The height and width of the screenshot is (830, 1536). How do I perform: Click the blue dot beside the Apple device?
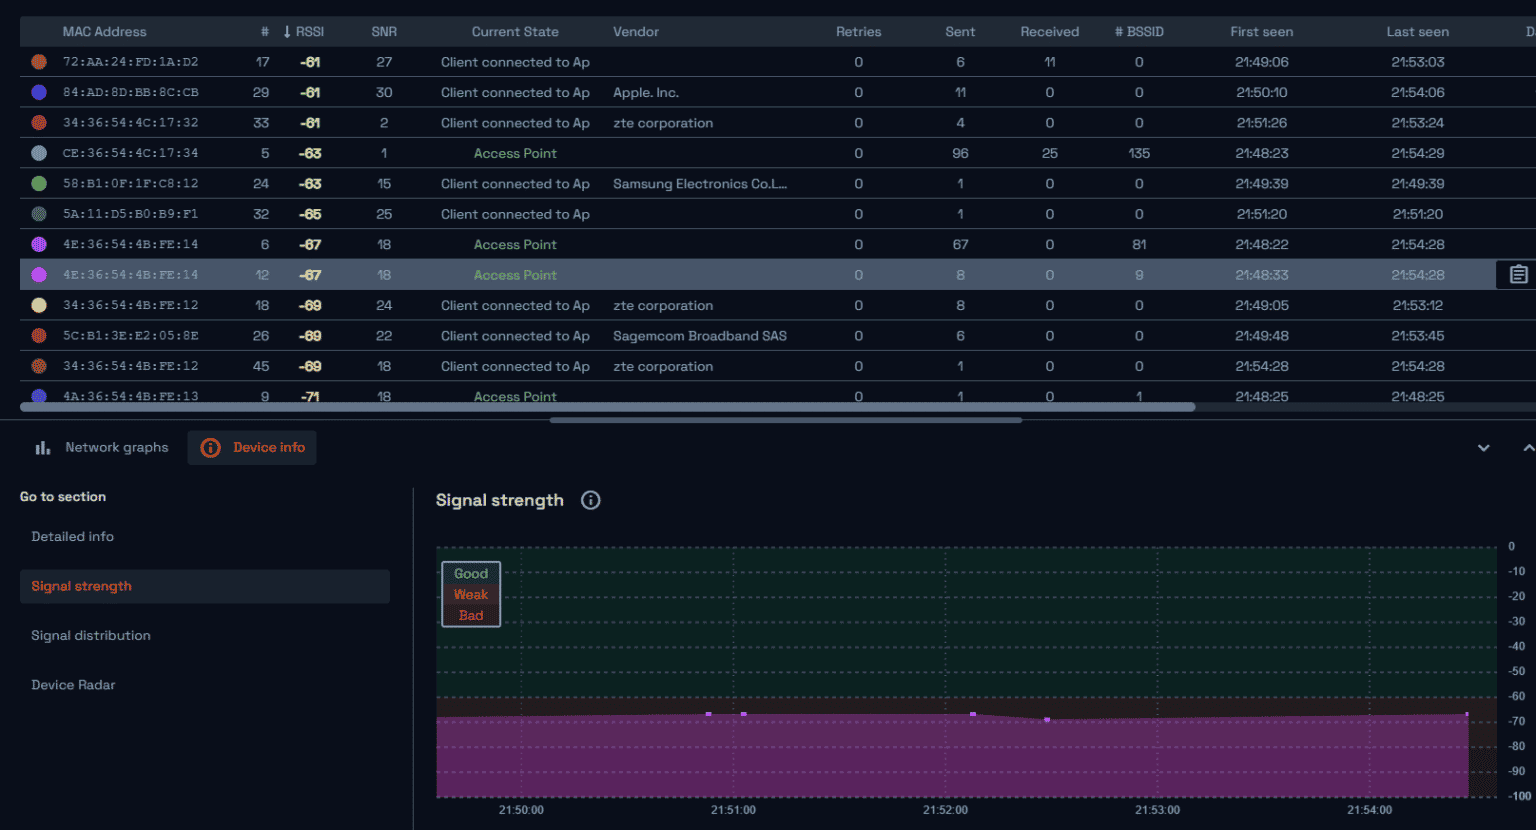(36, 92)
